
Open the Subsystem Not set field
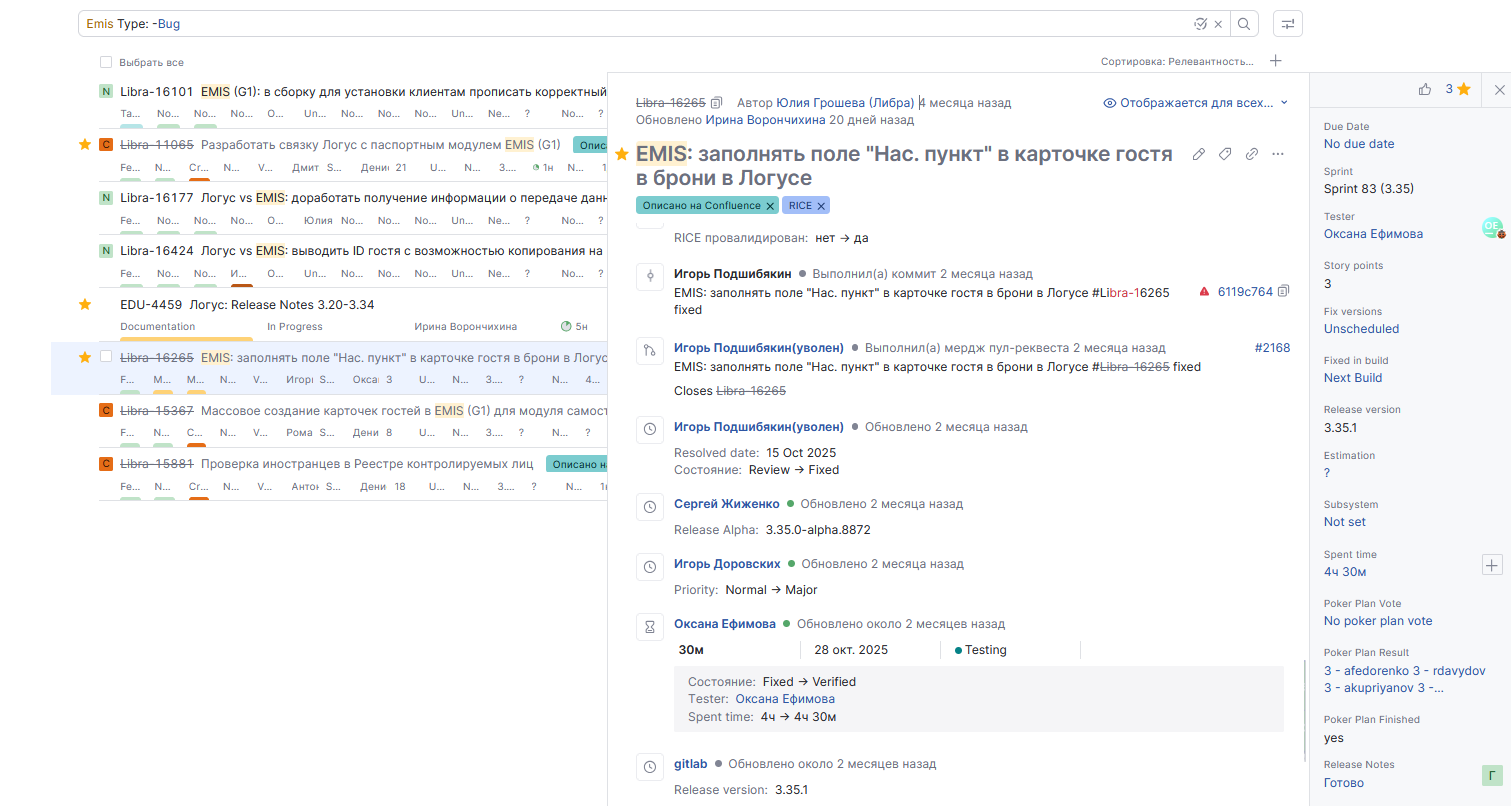pyautogui.click(x=1344, y=522)
